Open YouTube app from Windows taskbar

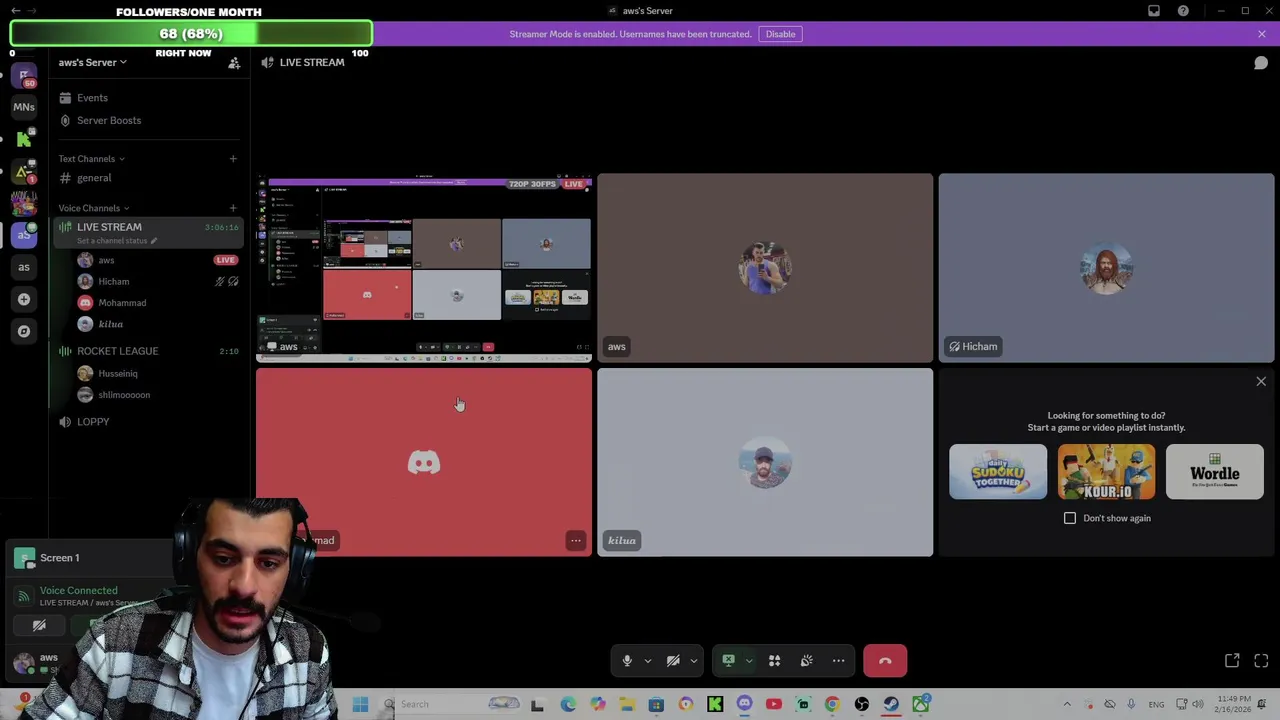(773, 704)
